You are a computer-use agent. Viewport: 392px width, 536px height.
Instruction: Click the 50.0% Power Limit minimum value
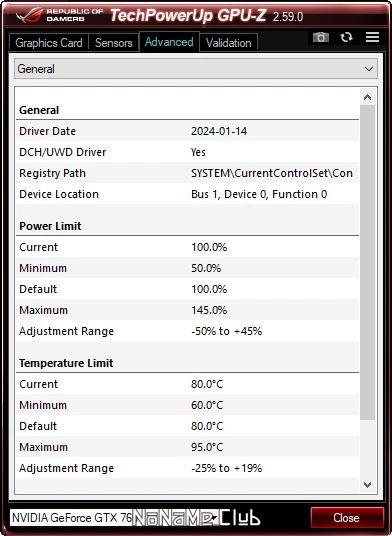pos(206,268)
